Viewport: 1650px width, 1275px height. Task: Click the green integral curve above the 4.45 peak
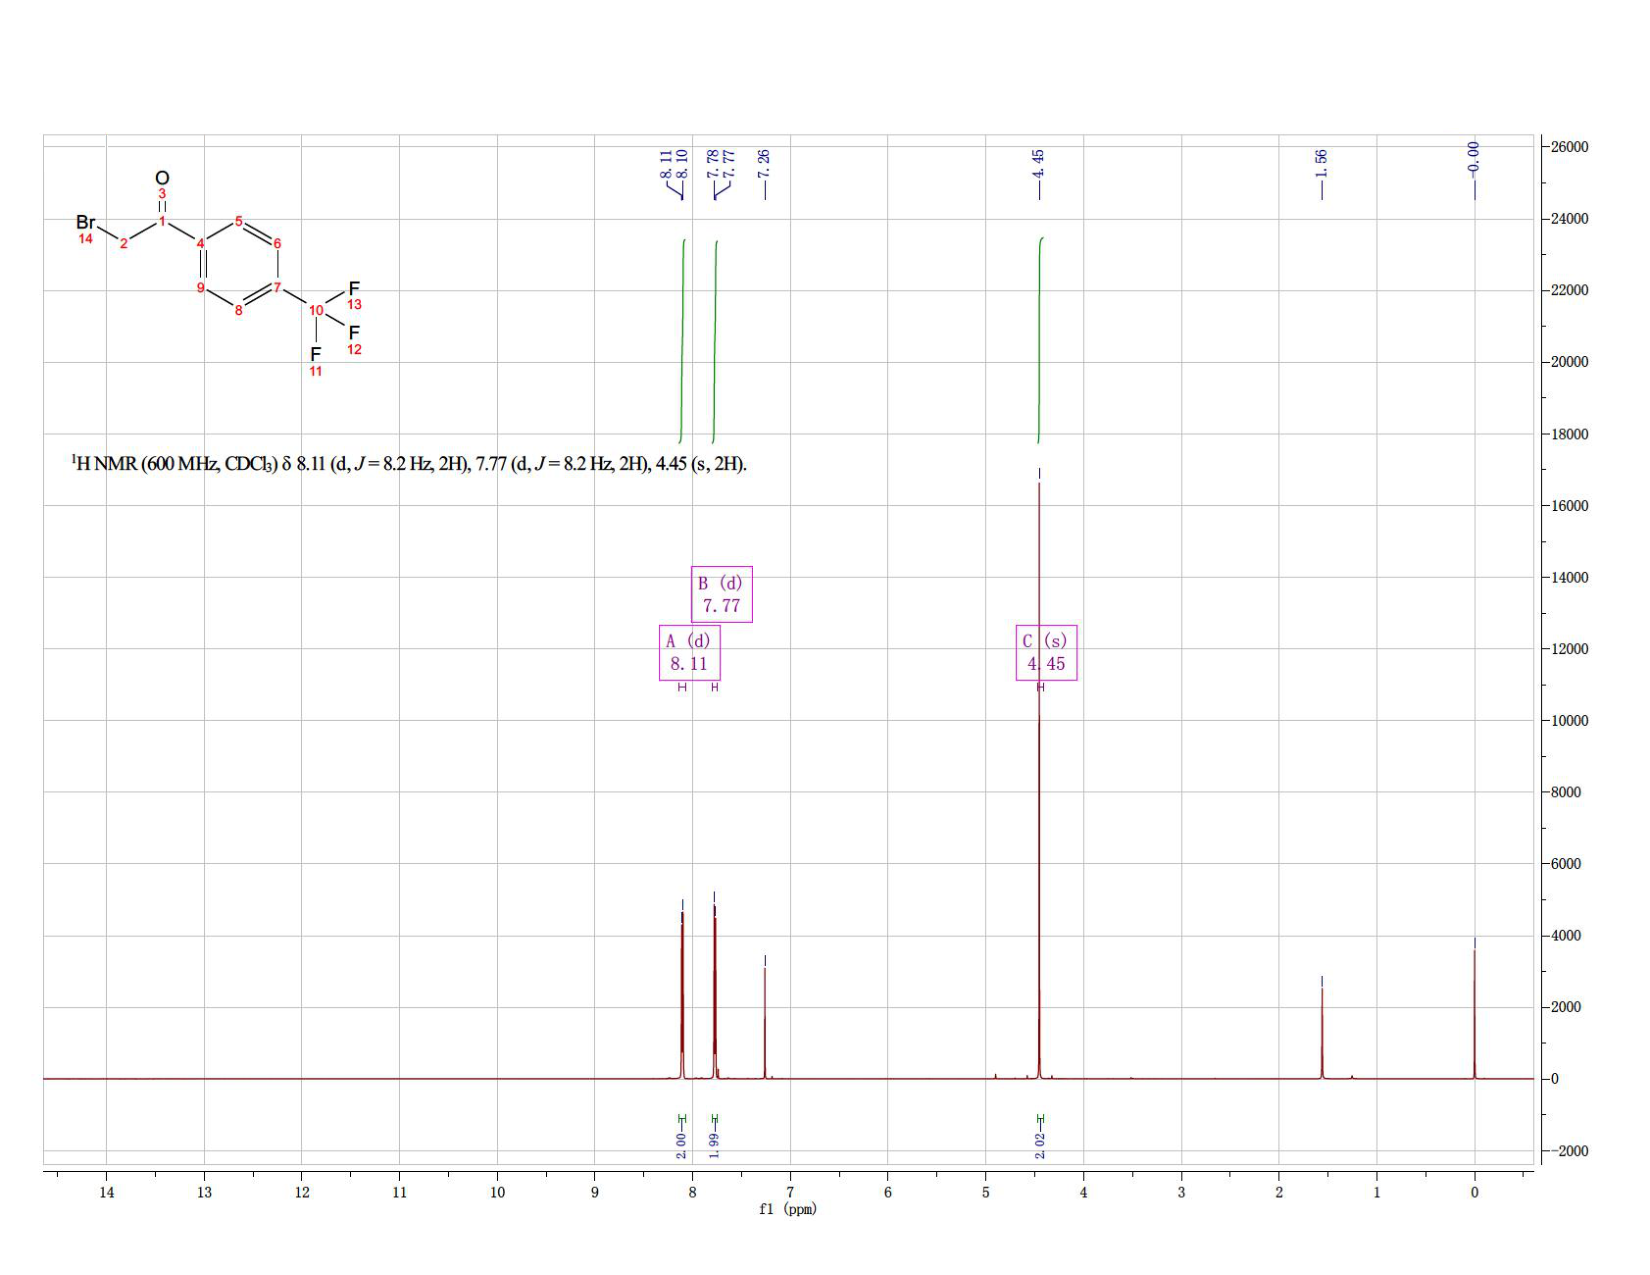(1039, 340)
